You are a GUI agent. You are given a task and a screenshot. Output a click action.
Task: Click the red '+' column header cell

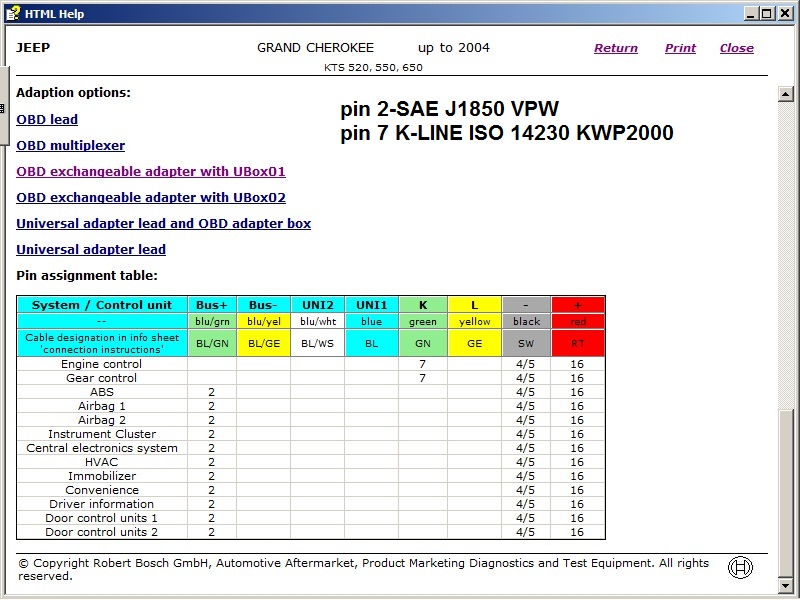(x=577, y=305)
